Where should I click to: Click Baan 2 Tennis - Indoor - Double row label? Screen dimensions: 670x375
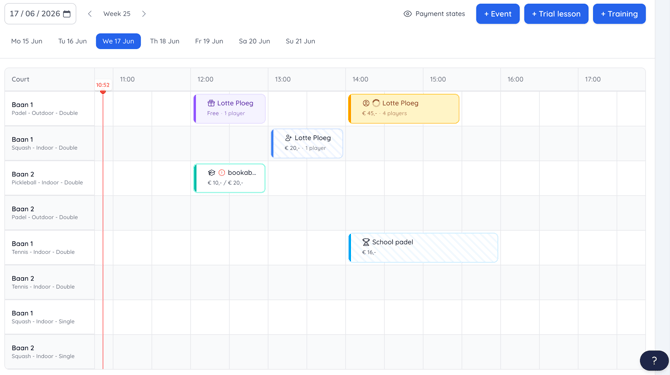point(49,282)
